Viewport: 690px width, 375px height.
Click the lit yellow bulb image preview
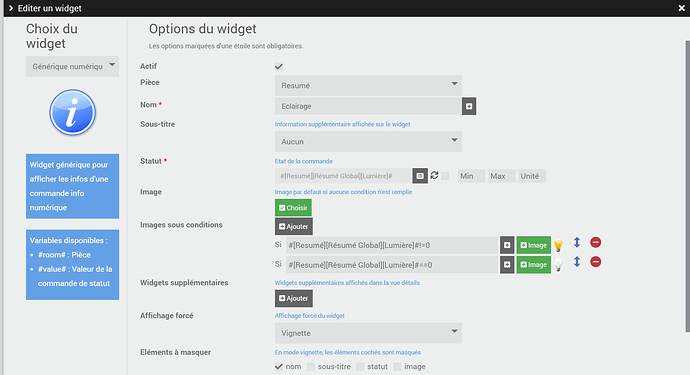pyautogui.click(x=558, y=245)
